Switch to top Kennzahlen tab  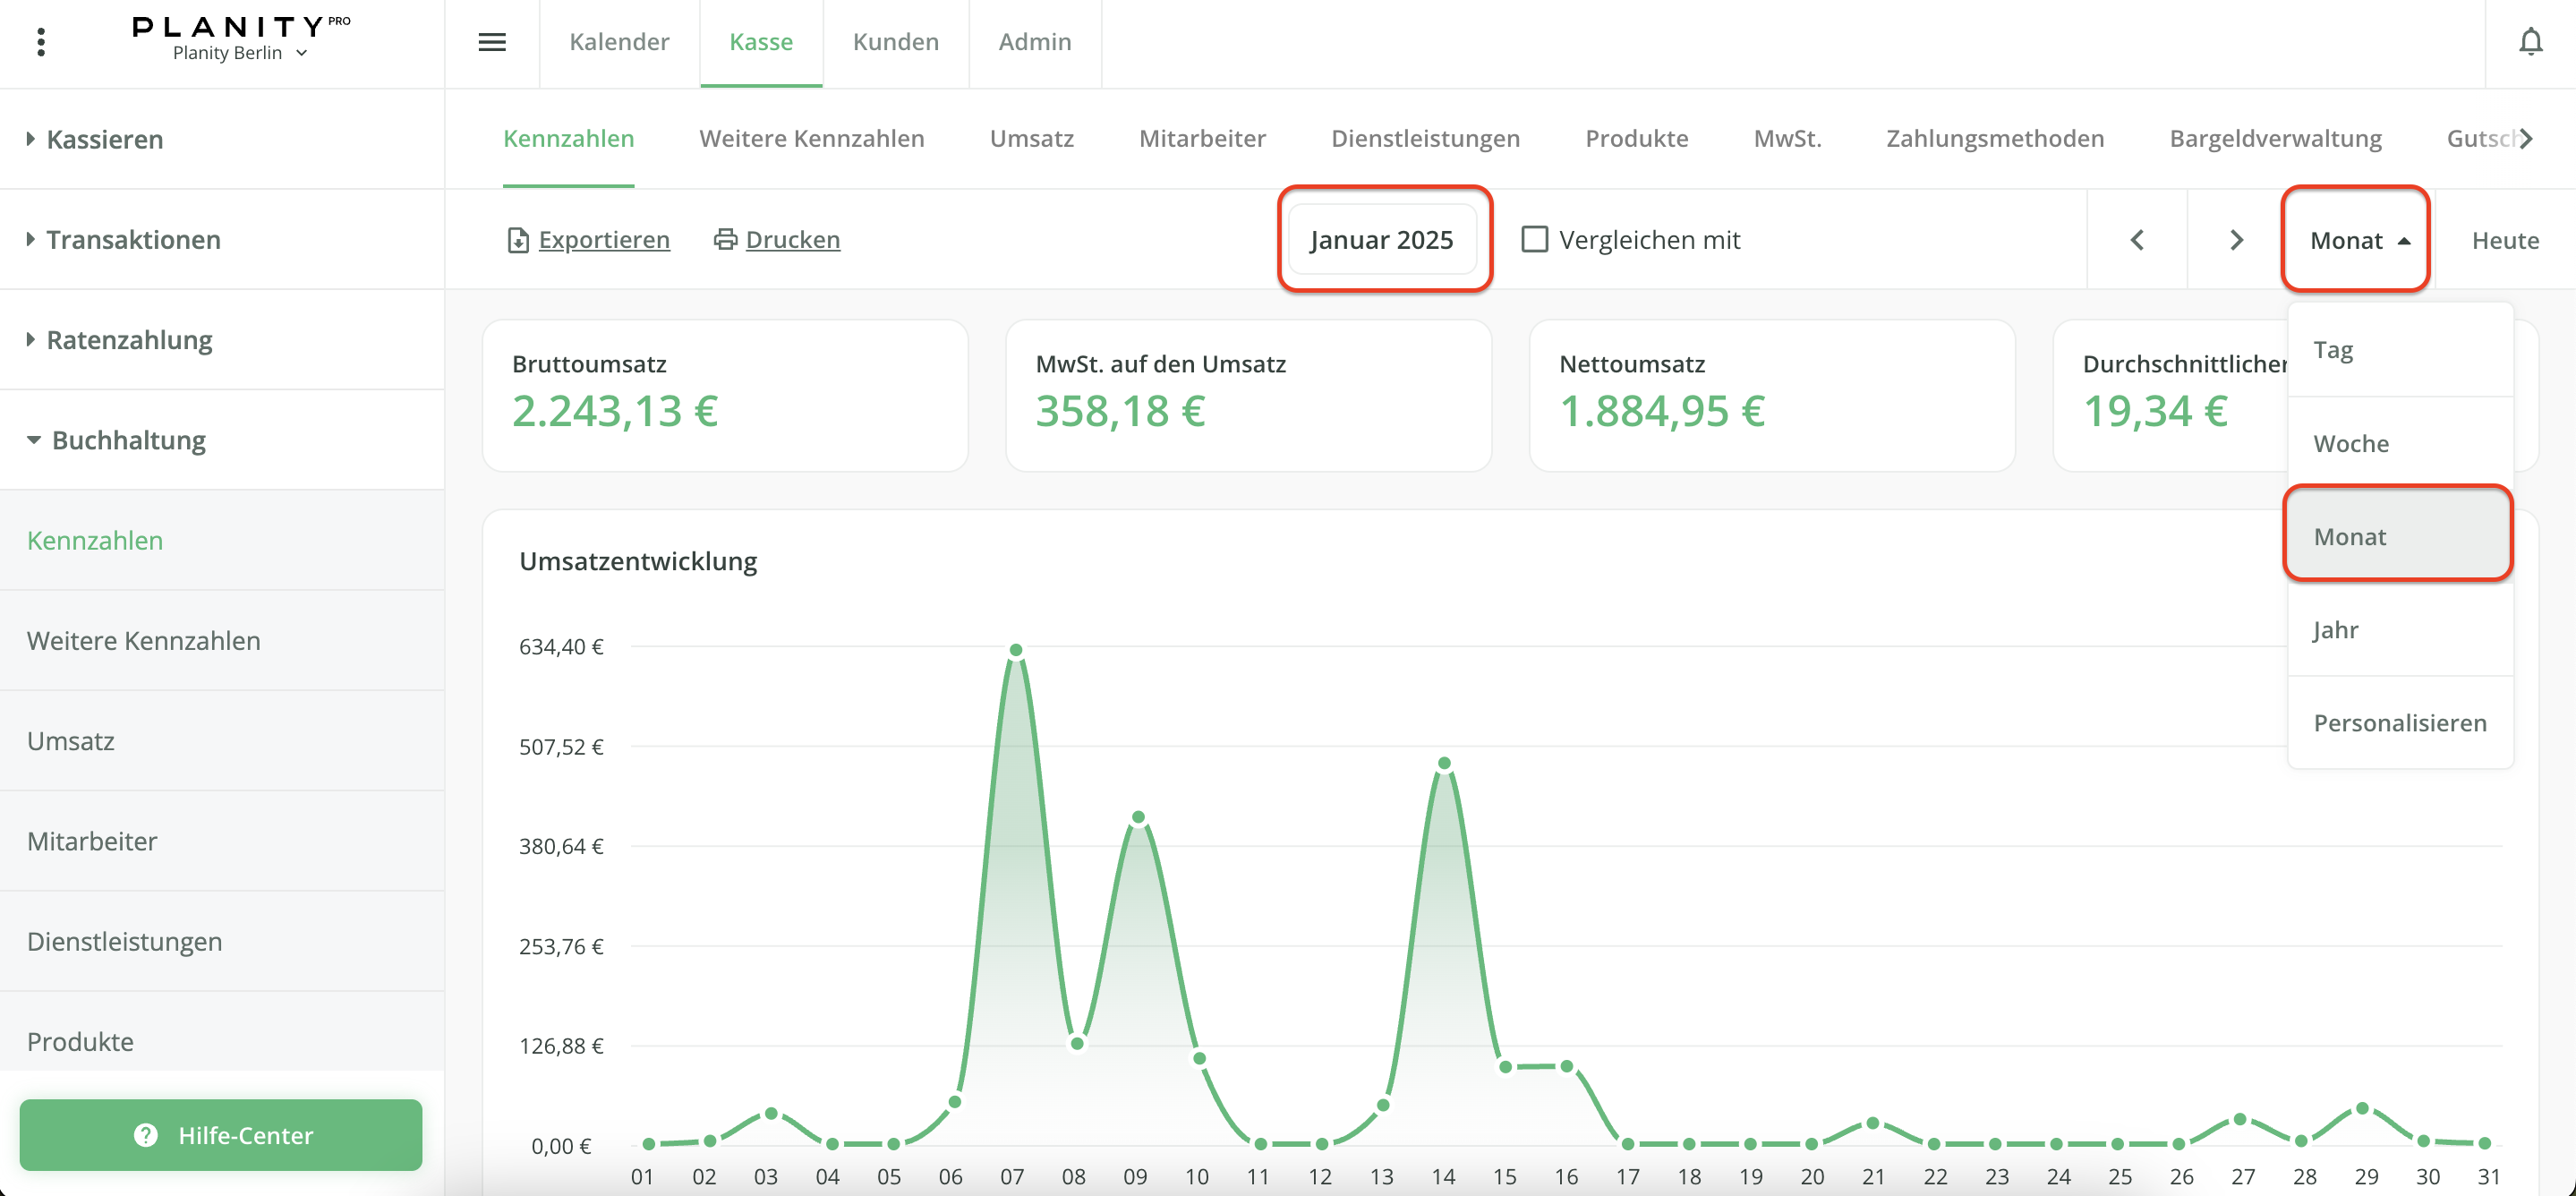(x=568, y=139)
